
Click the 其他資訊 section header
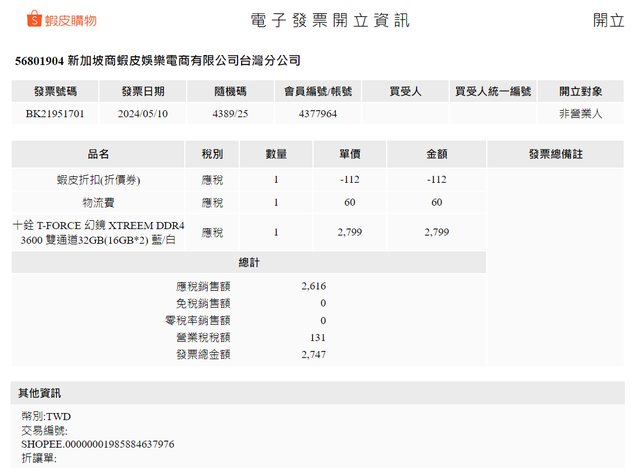click(x=39, y=392)
